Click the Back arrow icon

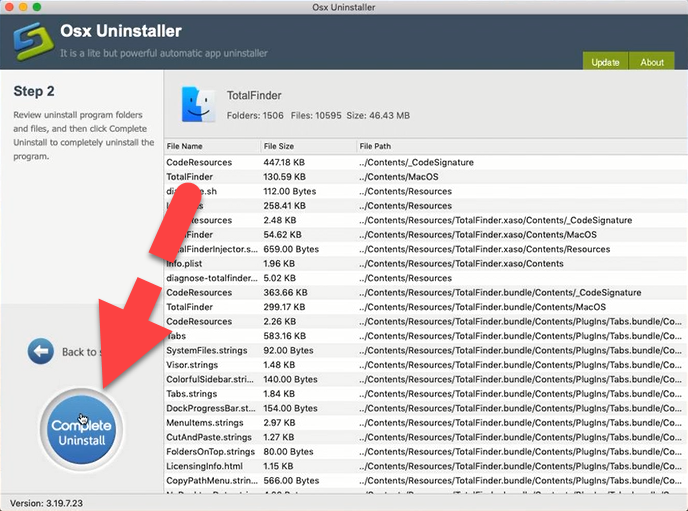(41, 351)
